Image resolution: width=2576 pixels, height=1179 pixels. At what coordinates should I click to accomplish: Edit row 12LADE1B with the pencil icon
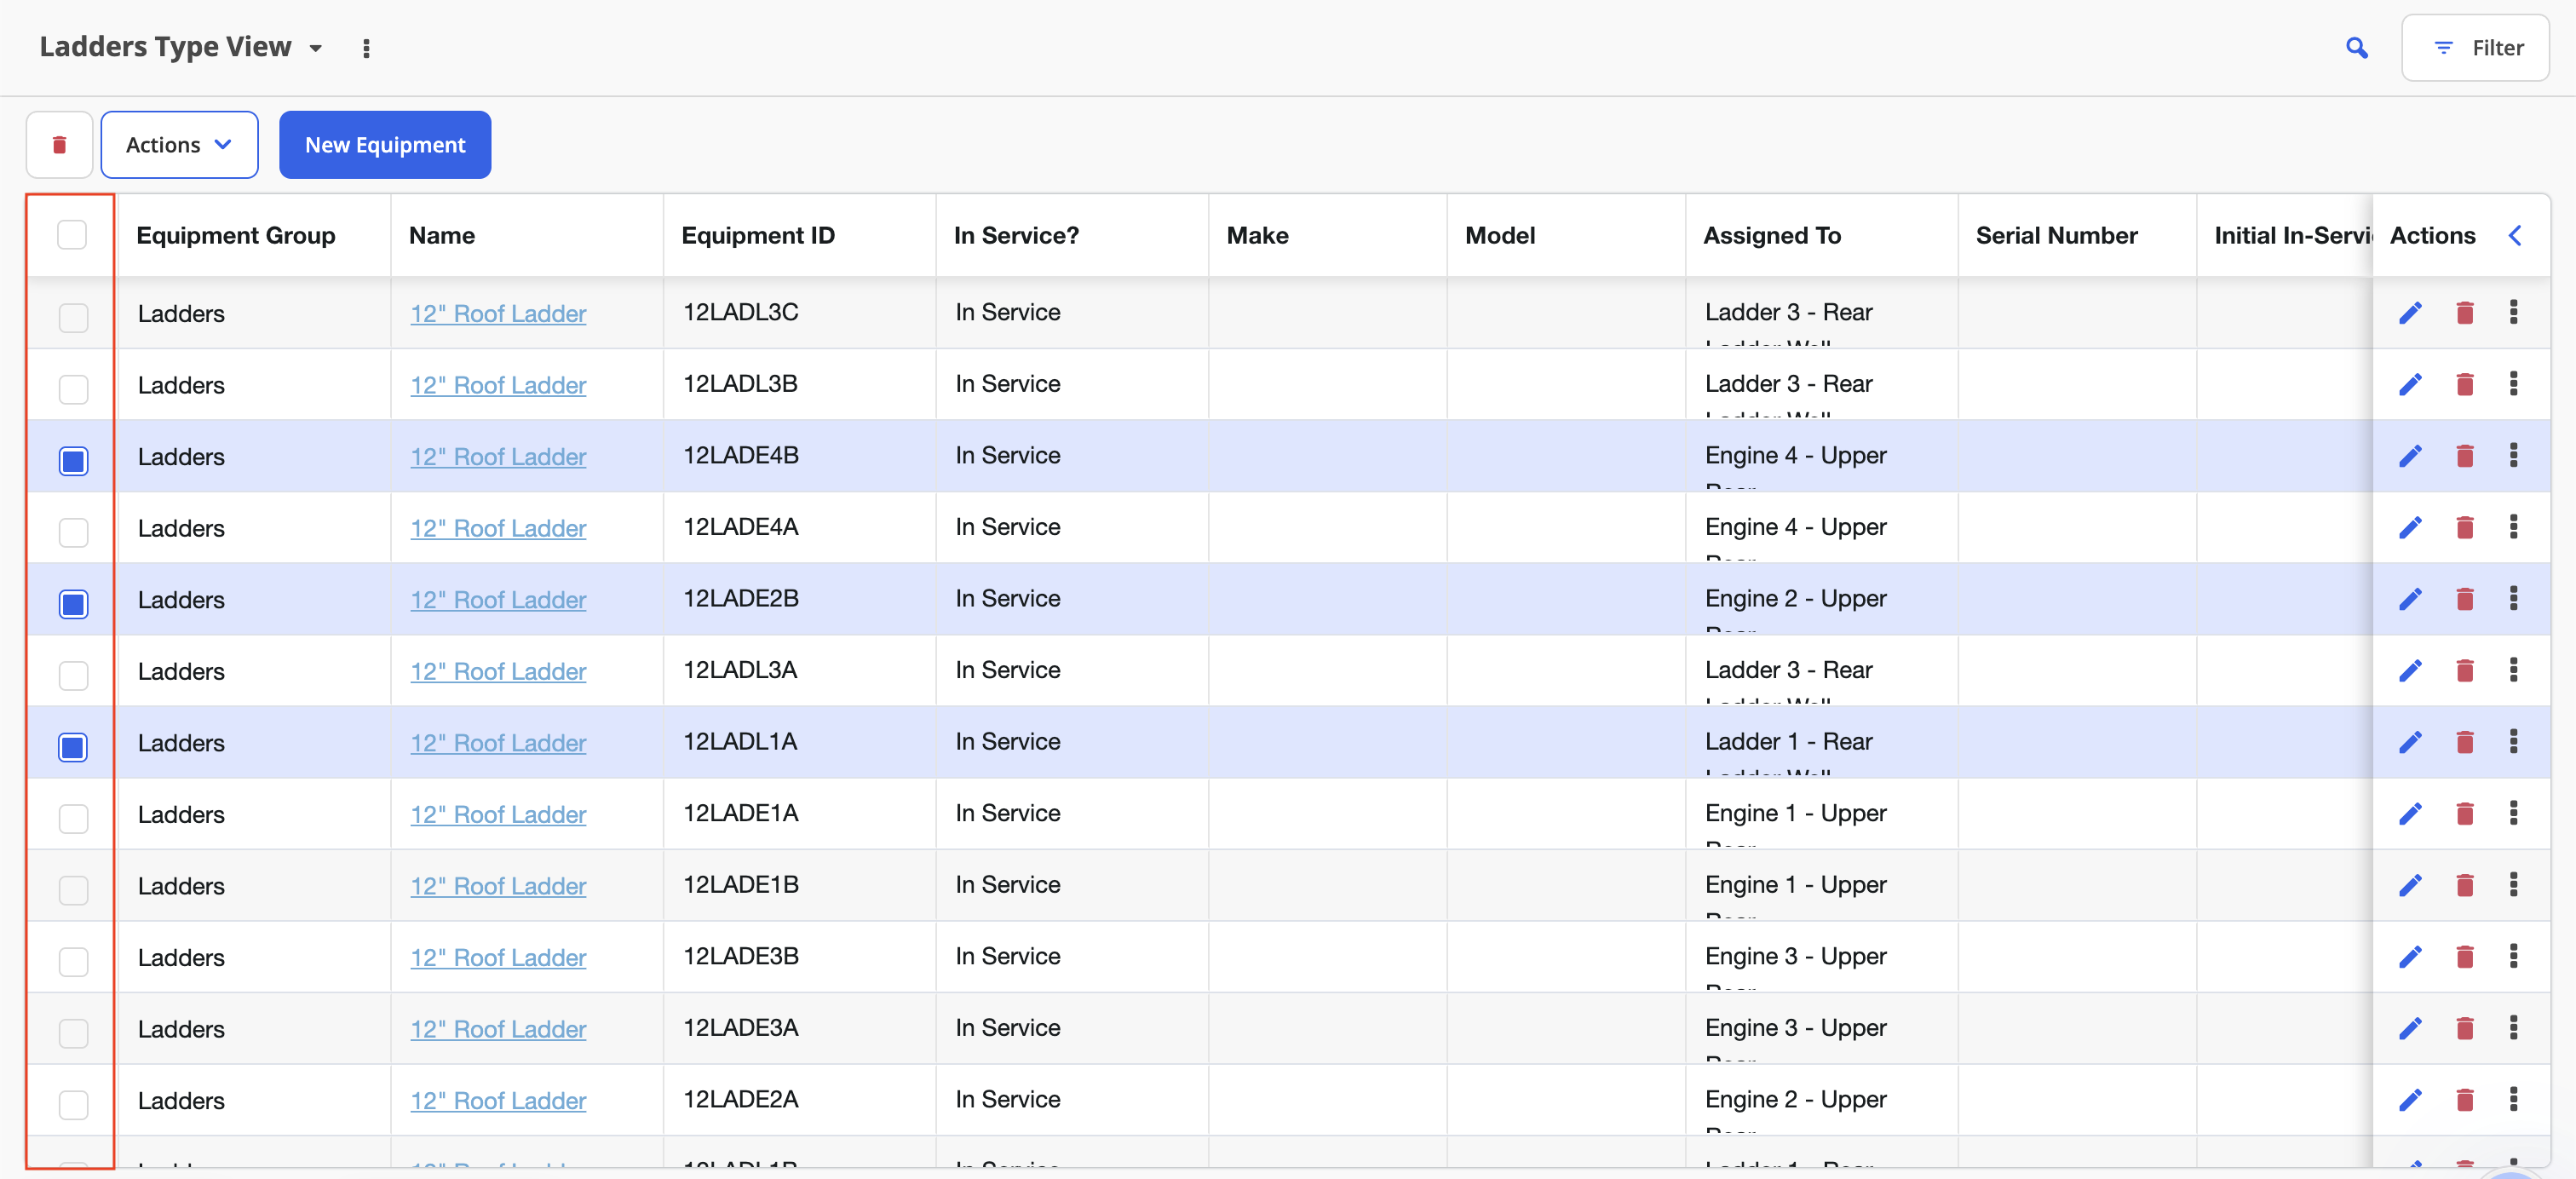coord(2410,885)
